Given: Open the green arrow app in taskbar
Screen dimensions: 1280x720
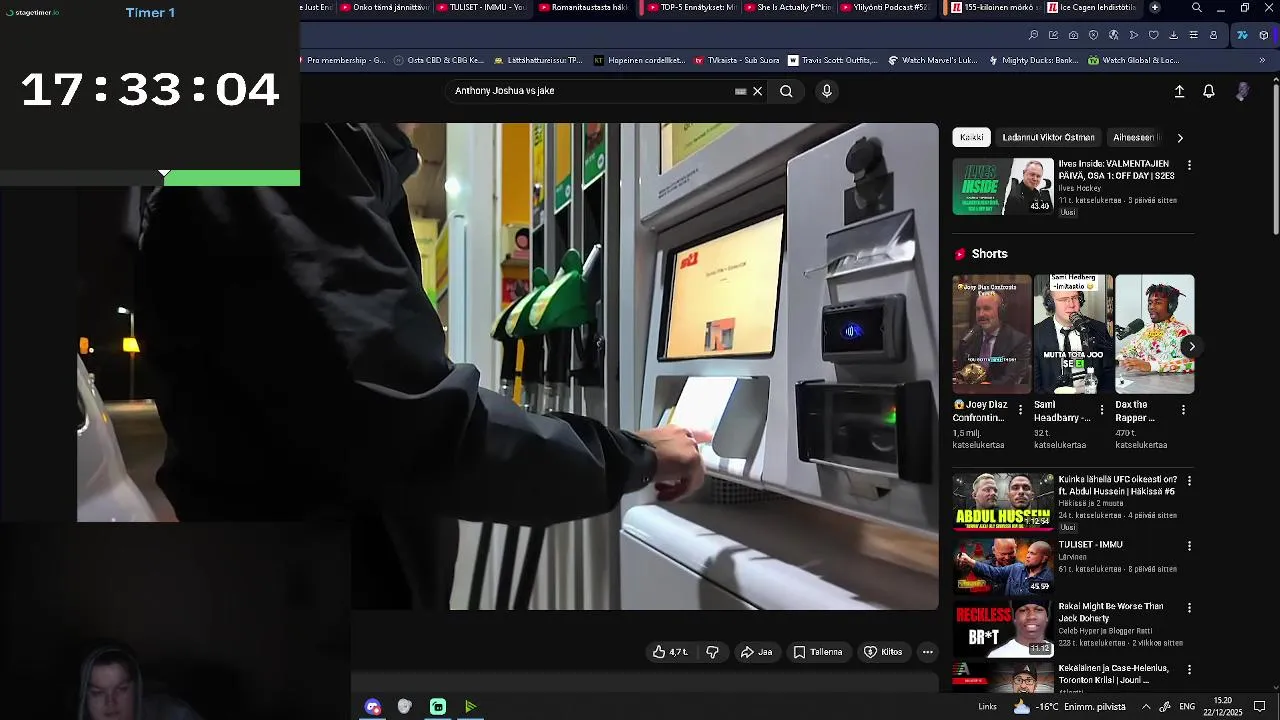Looking at the screenshot, I should click(470, 707).
